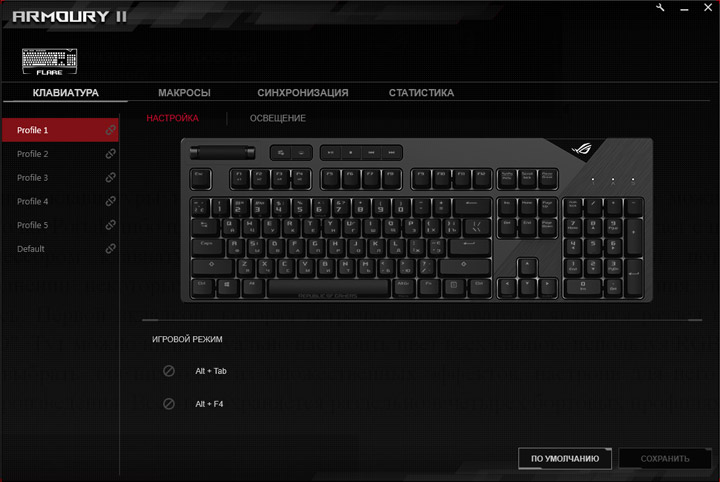Click the link icon beside Profile 1
This screenshot has width=720, height=482.
point(111,130)
